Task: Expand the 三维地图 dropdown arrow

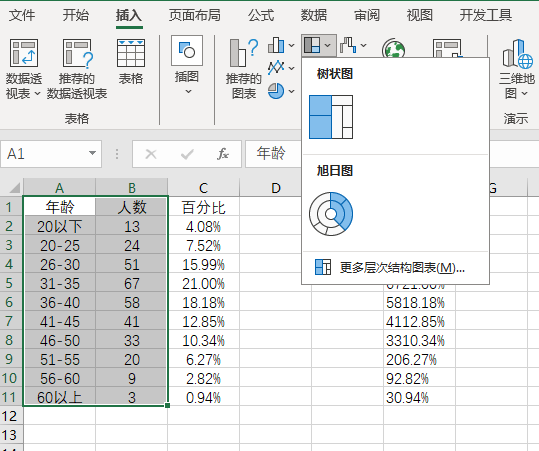Action: point(524,93)
